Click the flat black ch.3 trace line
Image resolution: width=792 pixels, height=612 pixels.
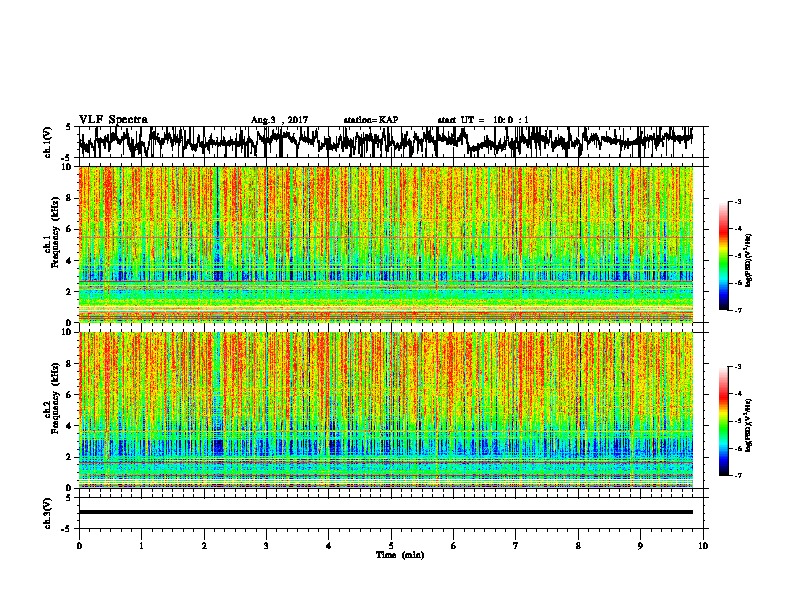(x=386, y=512)
